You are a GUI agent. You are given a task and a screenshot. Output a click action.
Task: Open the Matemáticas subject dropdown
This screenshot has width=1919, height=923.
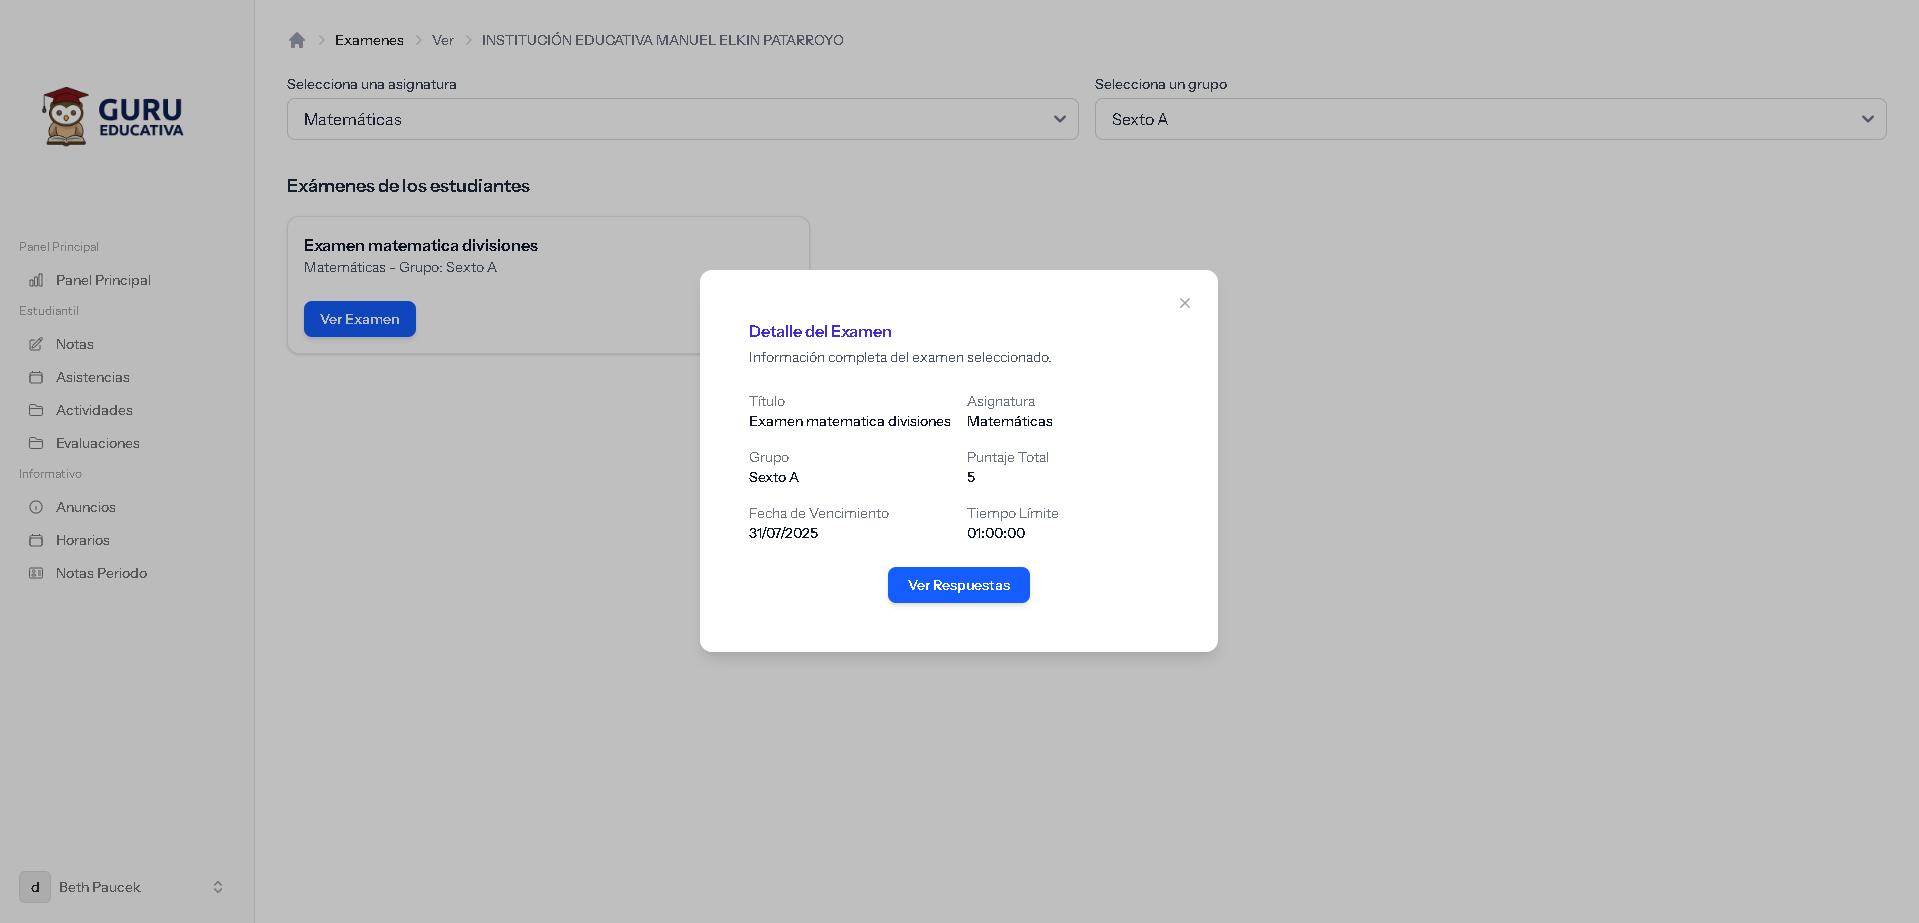[682, 119]
